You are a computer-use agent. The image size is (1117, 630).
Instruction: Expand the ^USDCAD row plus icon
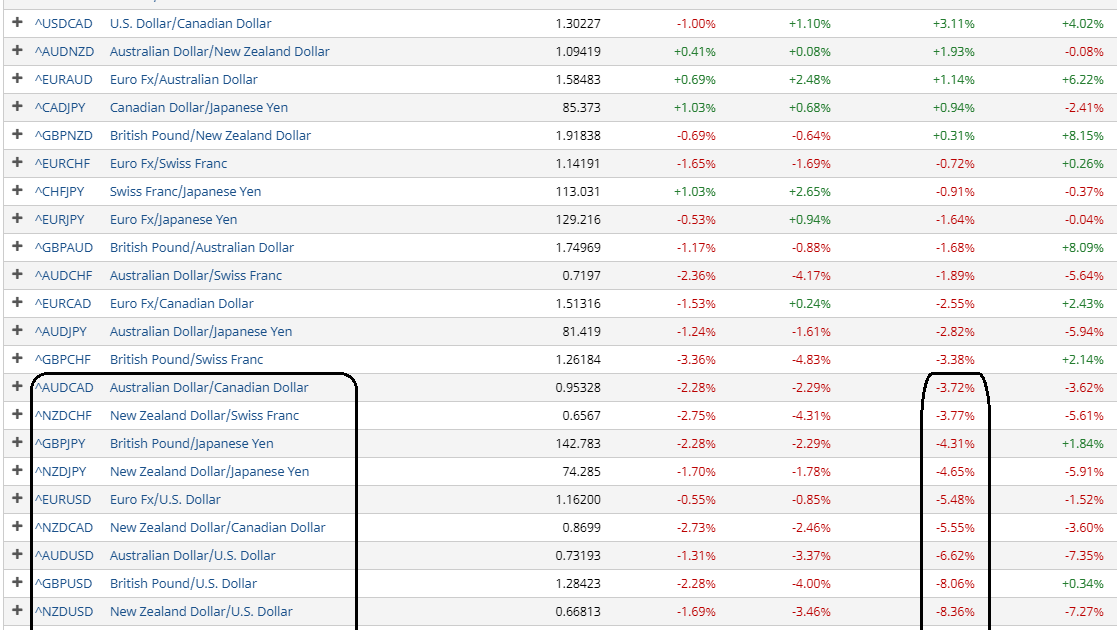17,22
